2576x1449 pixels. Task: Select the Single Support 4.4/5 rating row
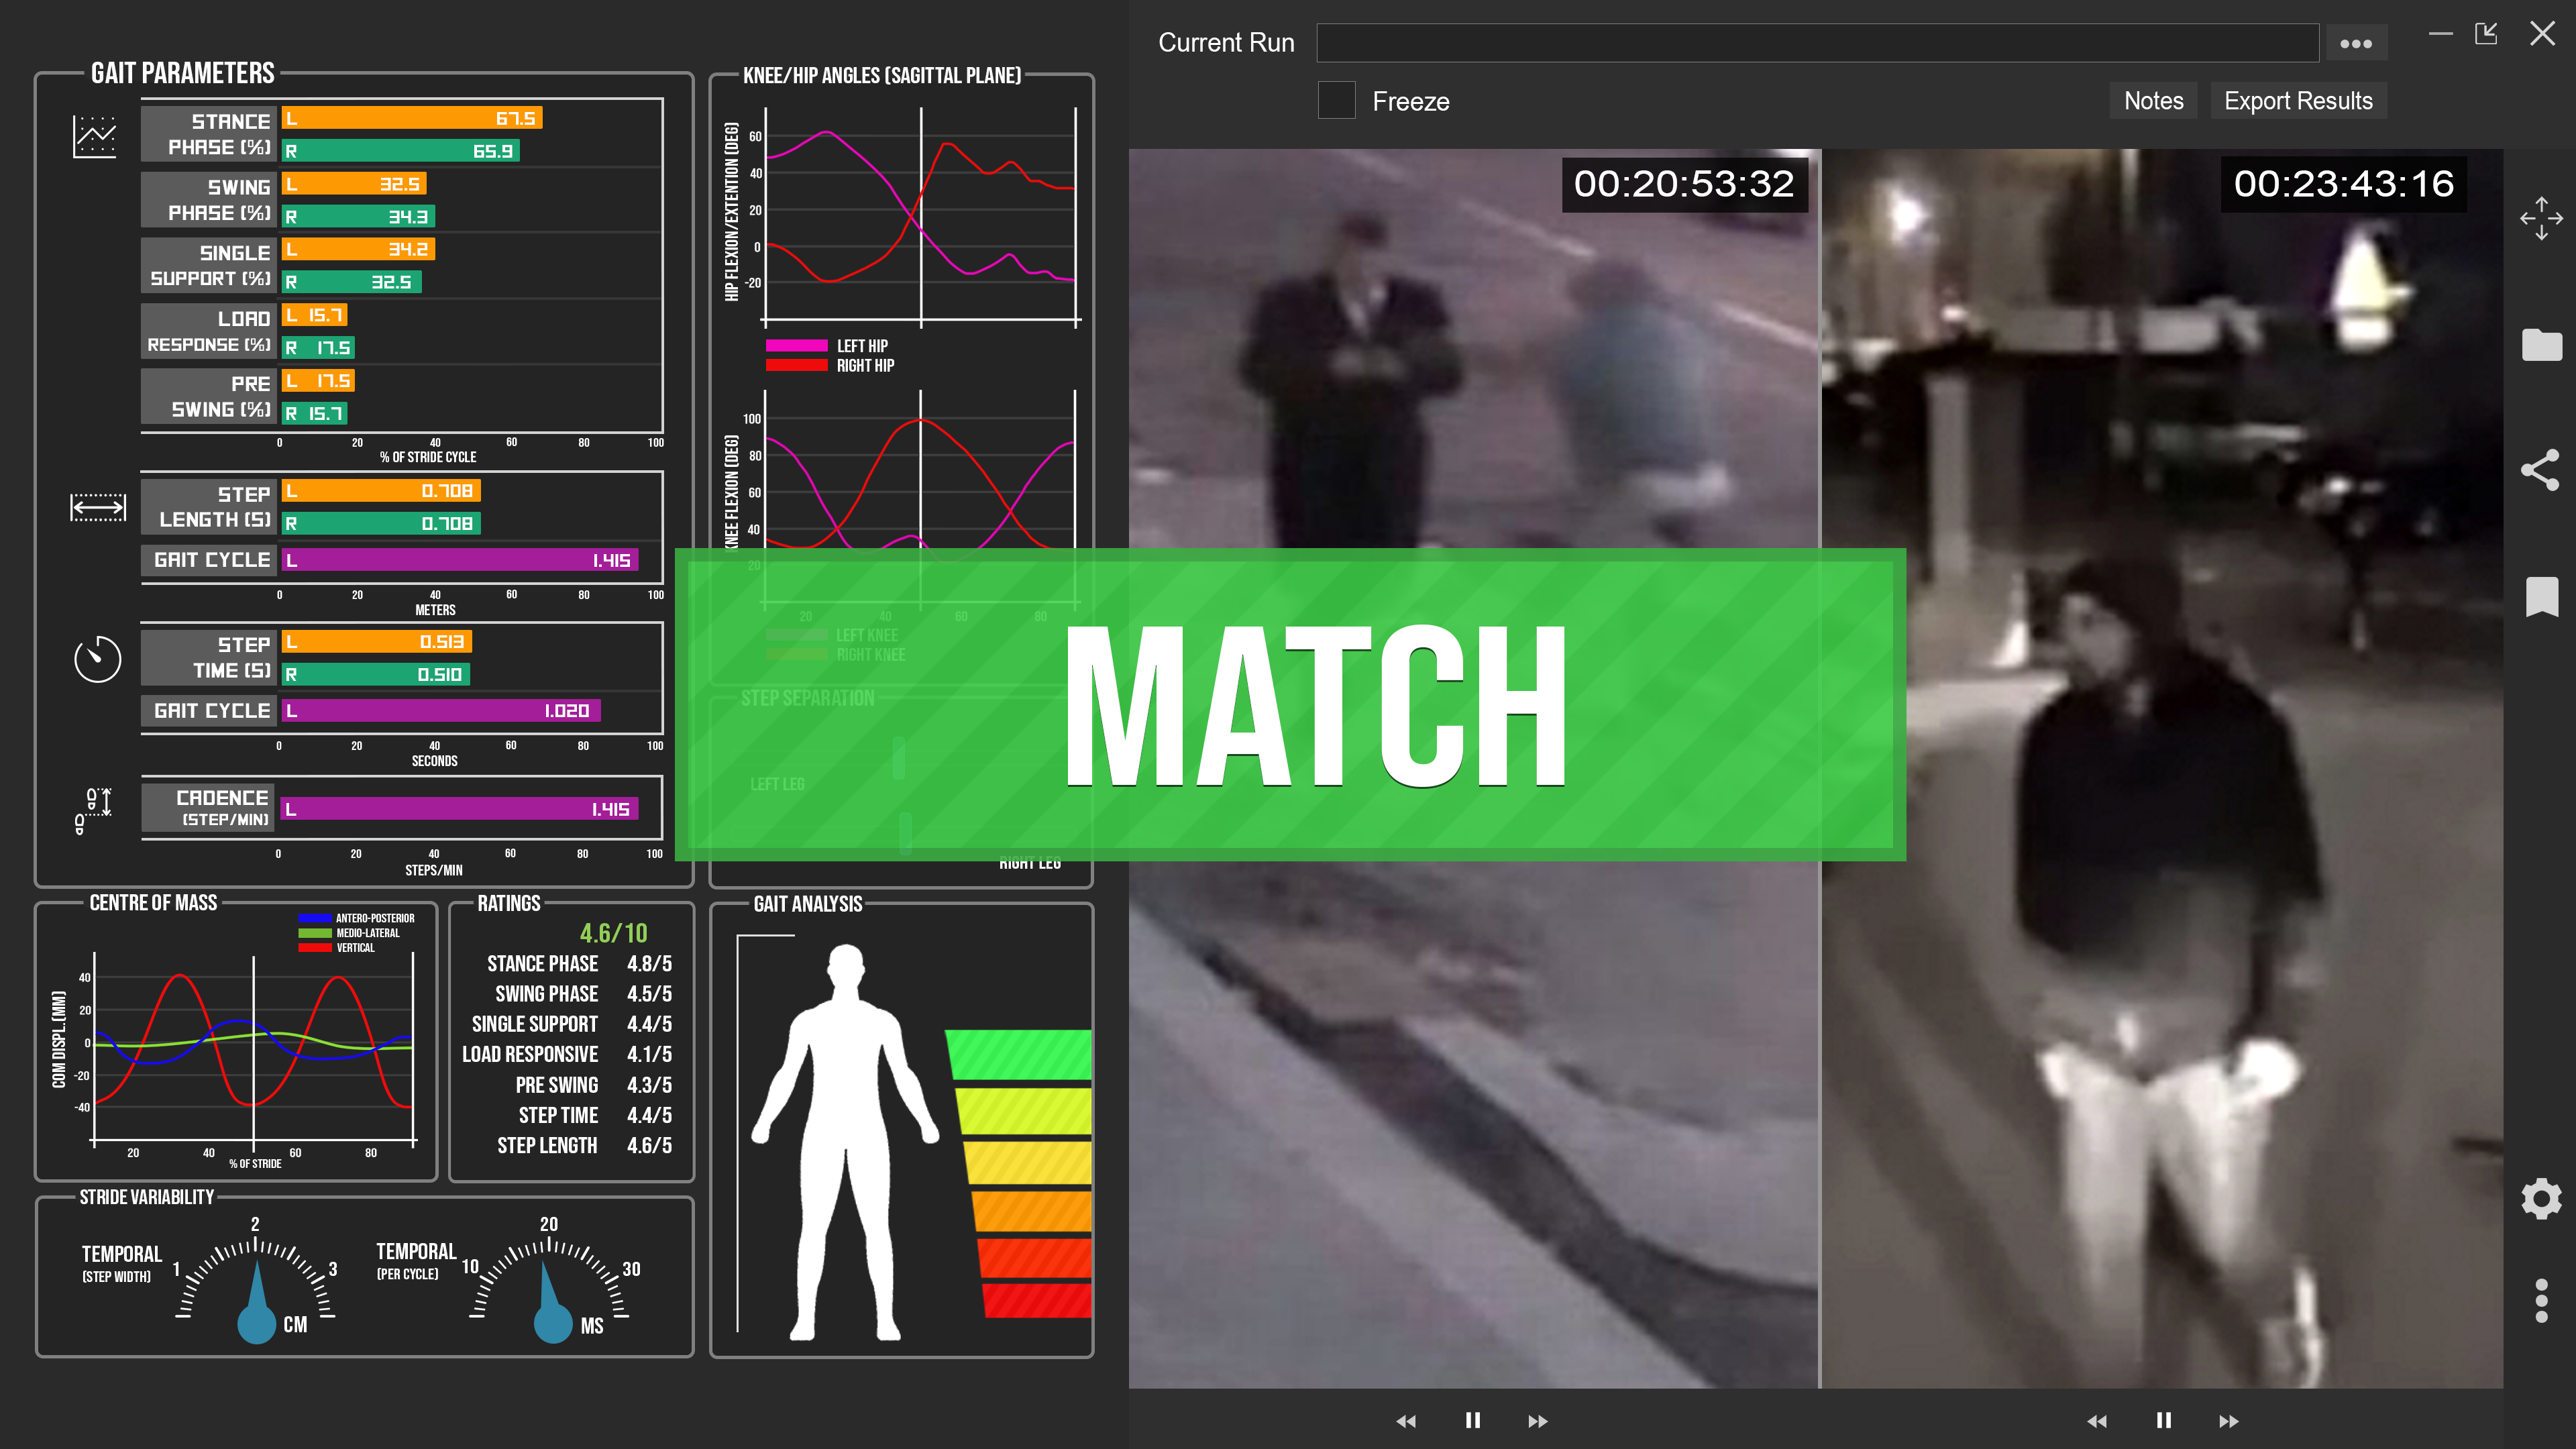coord(571,1024)
